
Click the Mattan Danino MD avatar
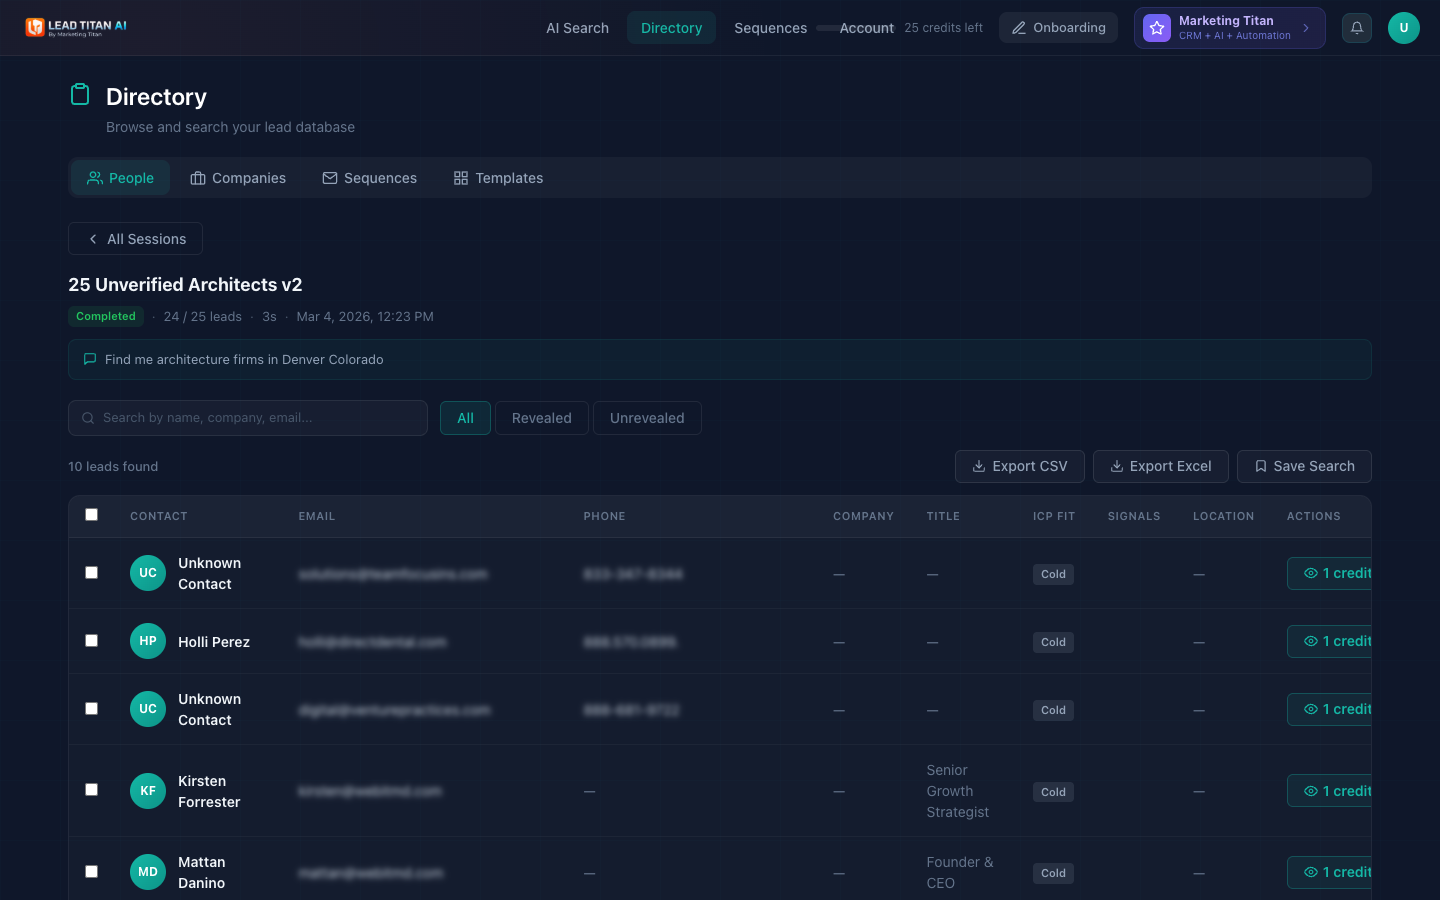148,872
